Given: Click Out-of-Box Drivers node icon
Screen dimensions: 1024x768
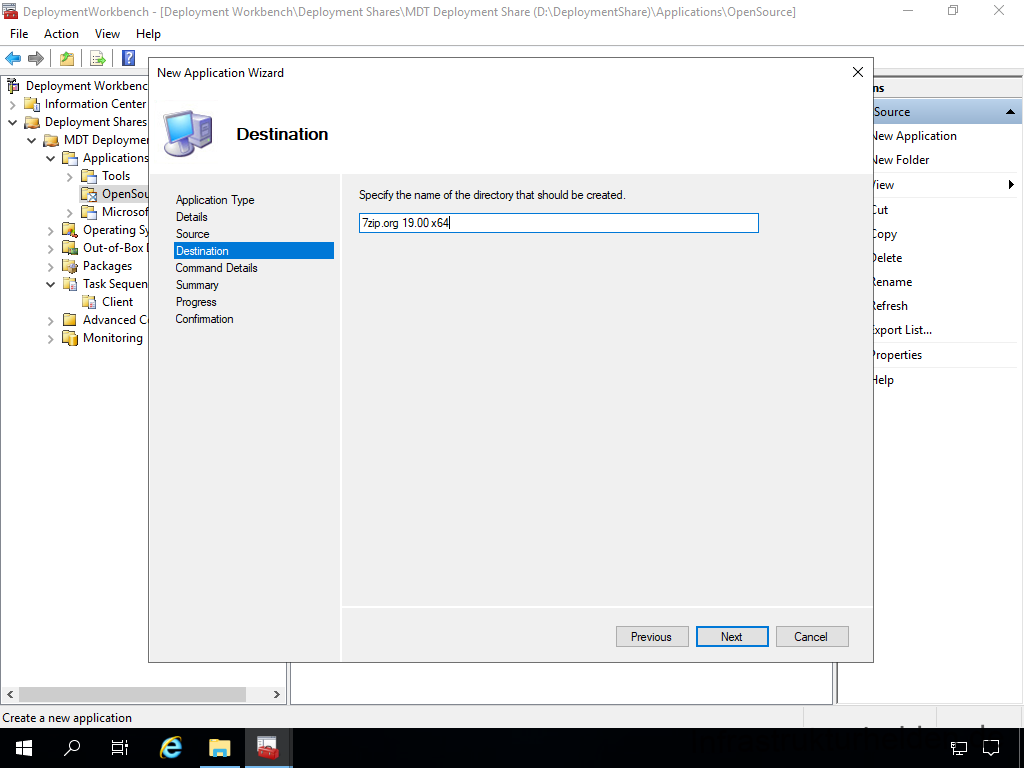Looking at the screenshot, I should [70, 248].
